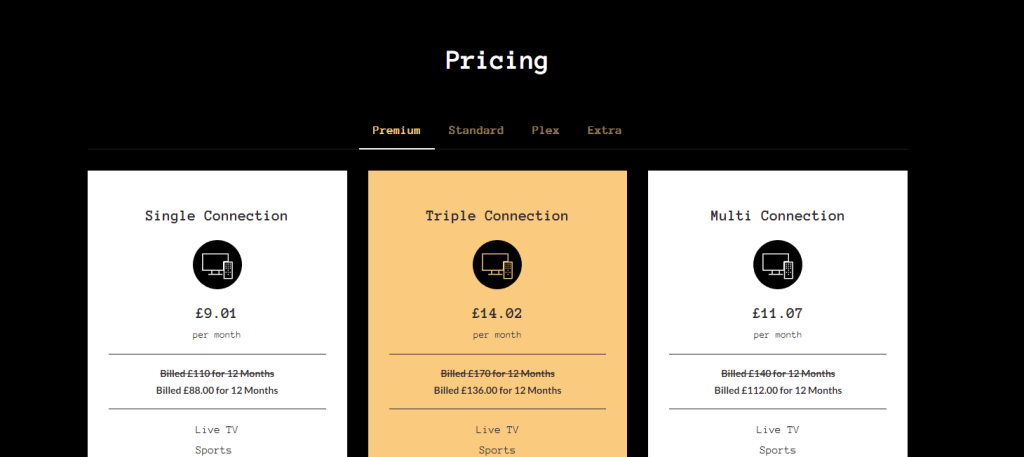The width and height of the screenshot is (1024, 457).
Task: Click the Single Connection plan title
Action: pos(216,216)
